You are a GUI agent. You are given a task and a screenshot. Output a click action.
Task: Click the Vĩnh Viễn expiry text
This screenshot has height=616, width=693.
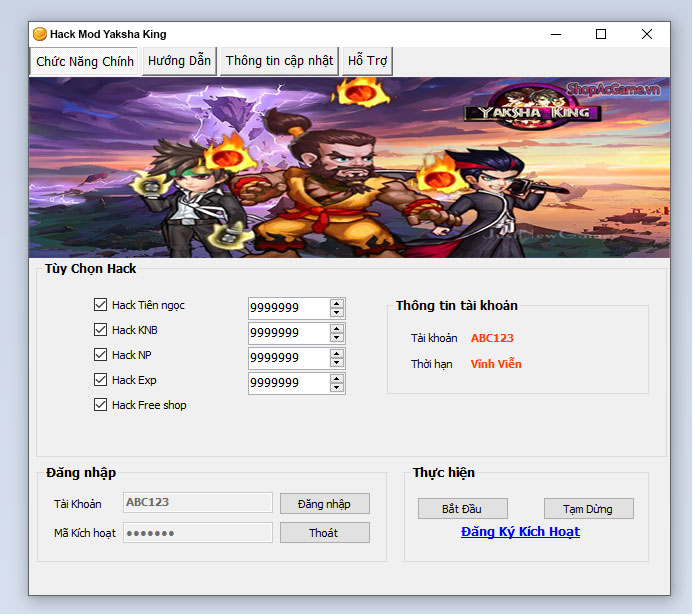coord(496,364)
